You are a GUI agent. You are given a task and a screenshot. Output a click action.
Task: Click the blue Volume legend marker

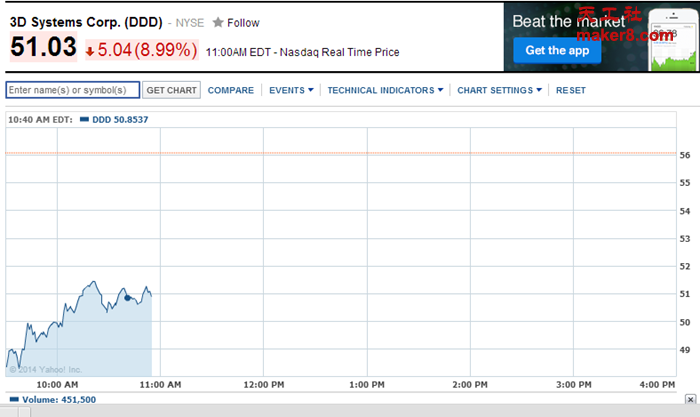(14, 400)
